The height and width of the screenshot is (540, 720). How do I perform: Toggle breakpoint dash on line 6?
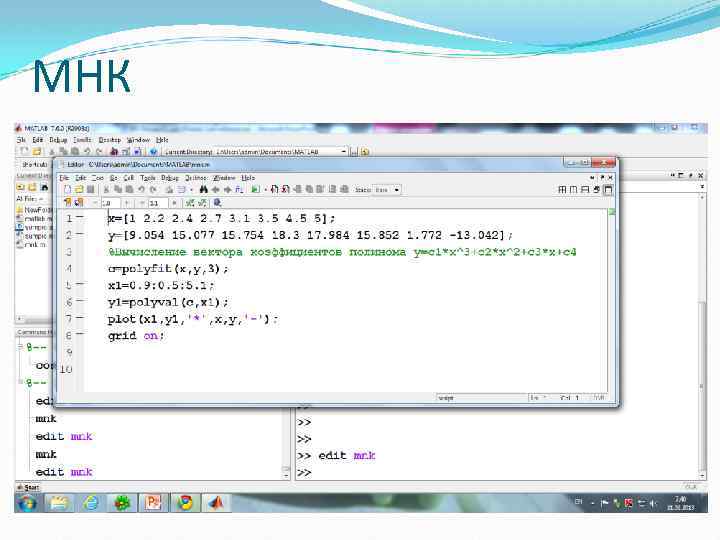coord(80,301)
